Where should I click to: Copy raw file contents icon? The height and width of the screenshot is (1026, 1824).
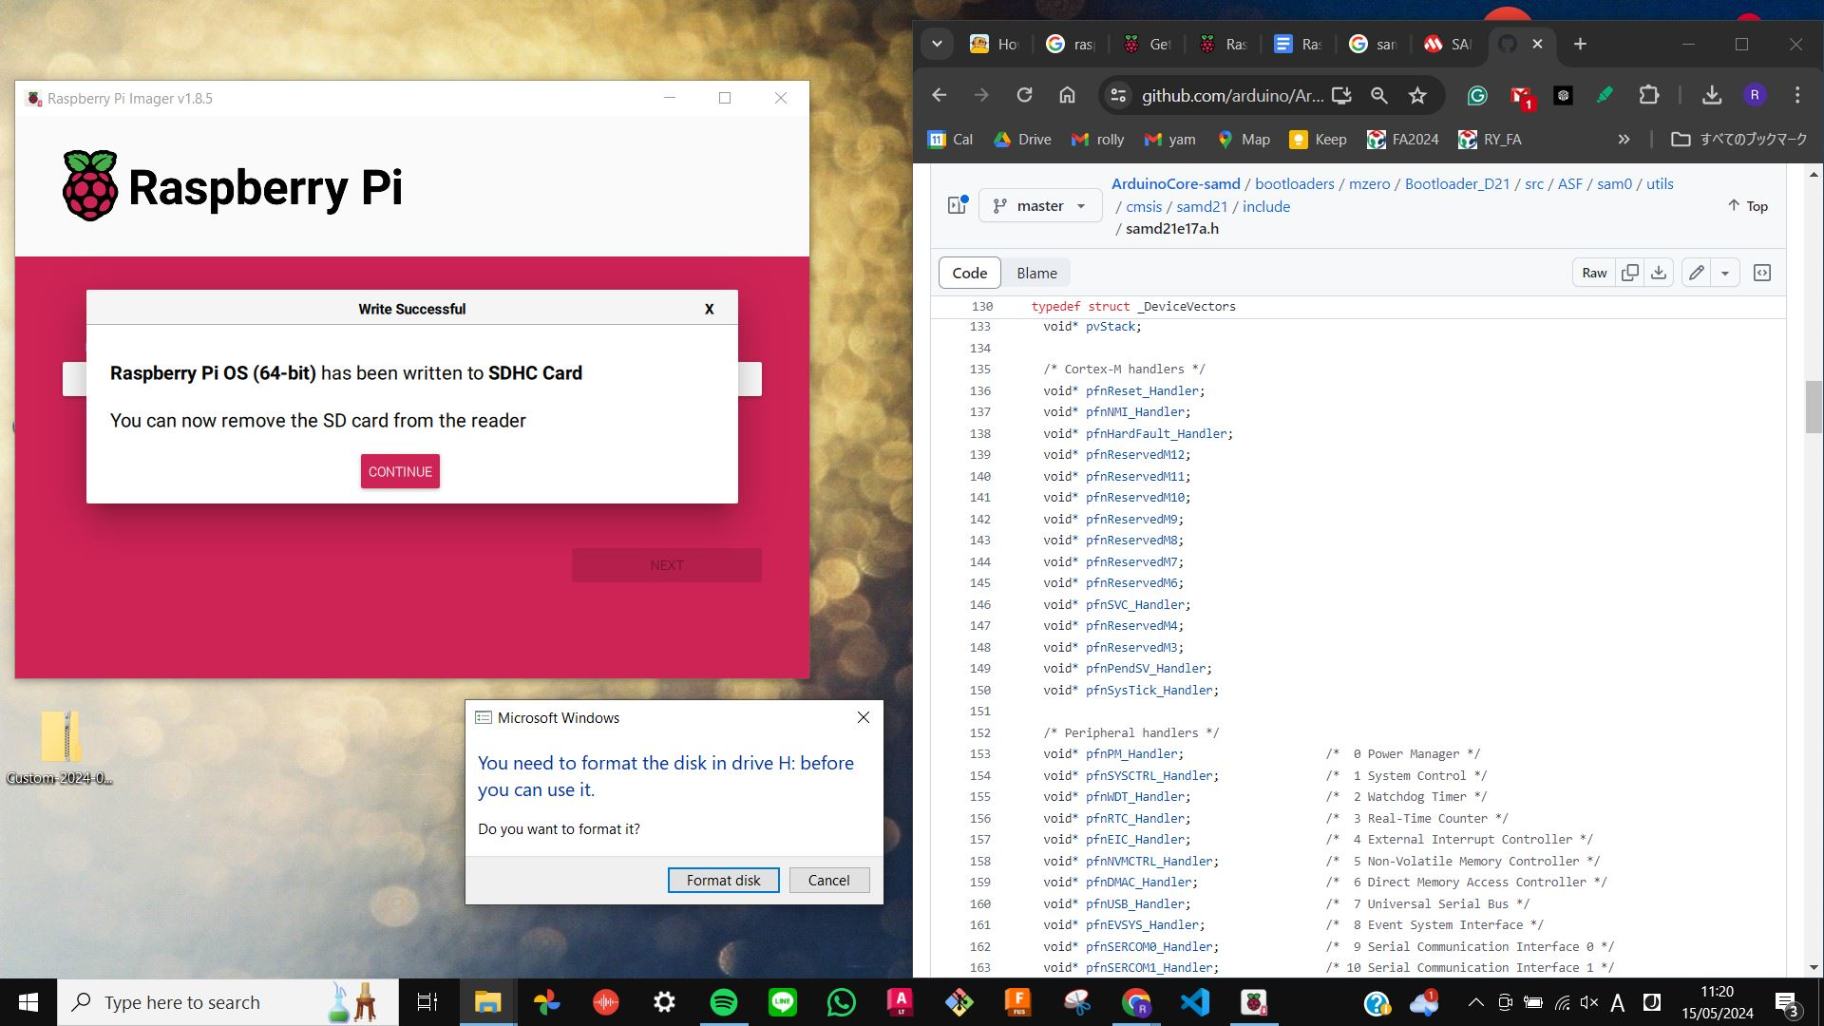coord(1630,273)
